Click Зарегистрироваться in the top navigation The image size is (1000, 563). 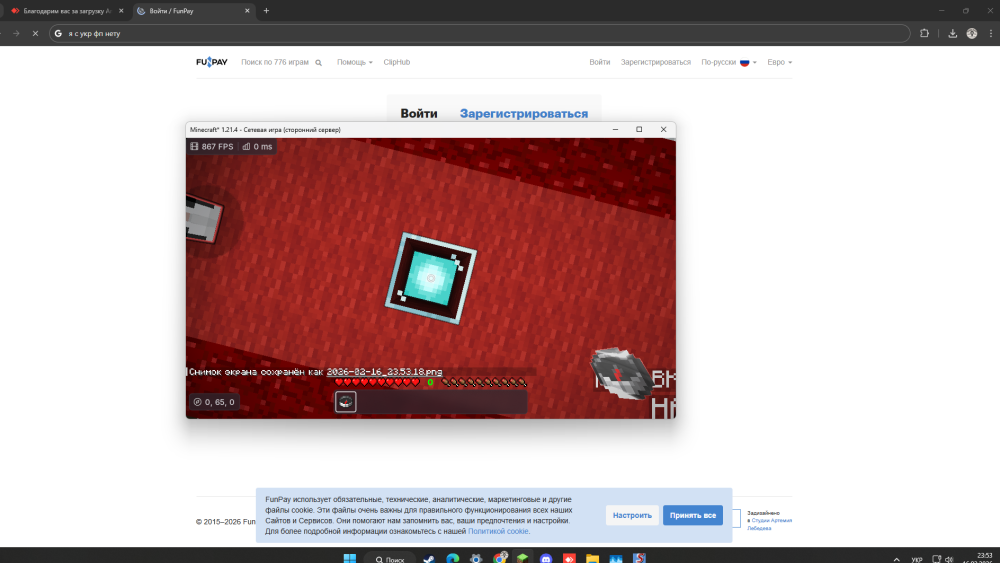tap(656, 62)
